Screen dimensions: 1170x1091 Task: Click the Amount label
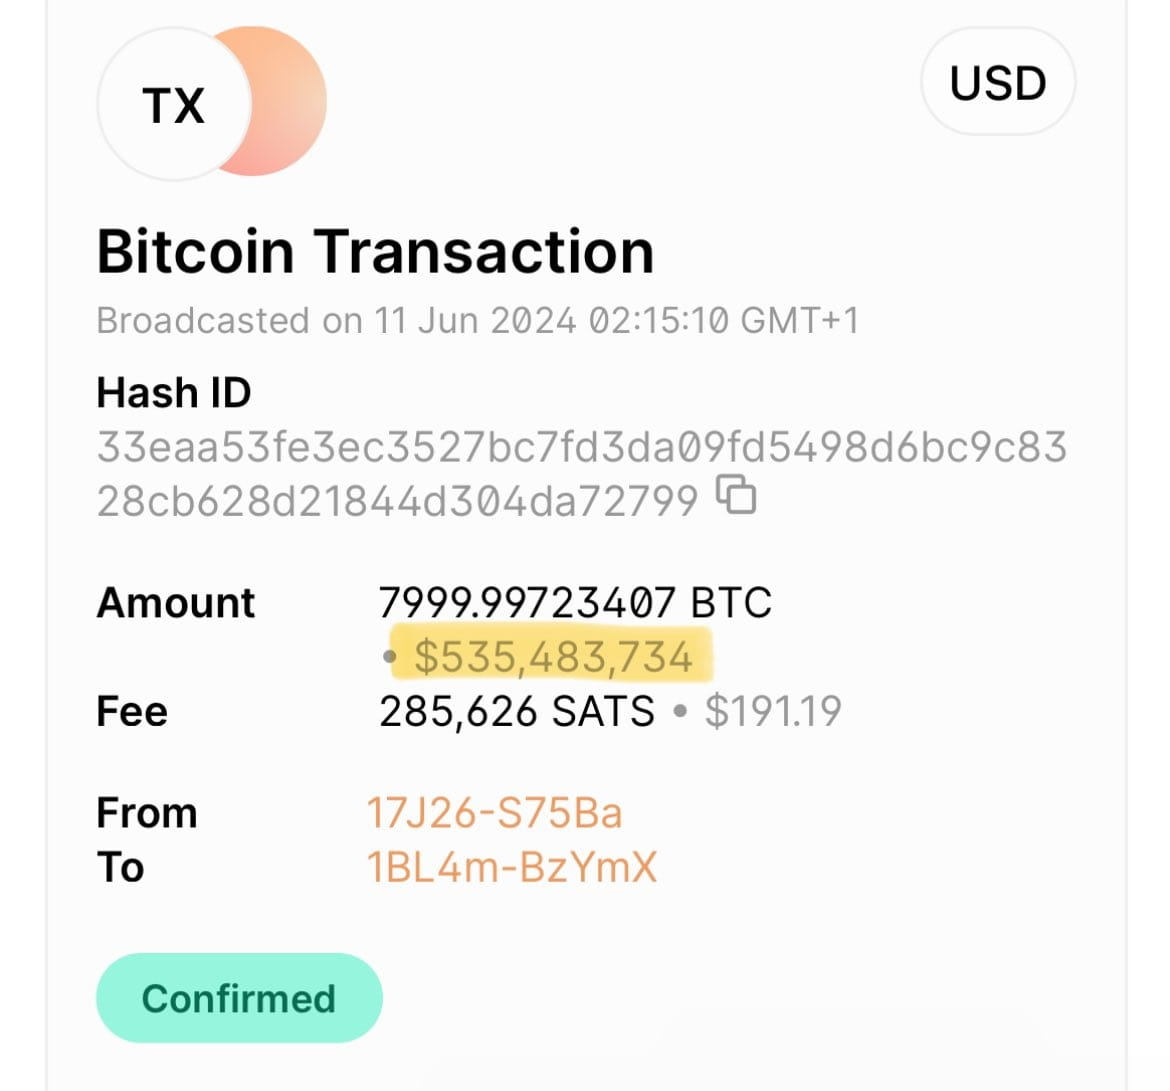pos(176,603)
